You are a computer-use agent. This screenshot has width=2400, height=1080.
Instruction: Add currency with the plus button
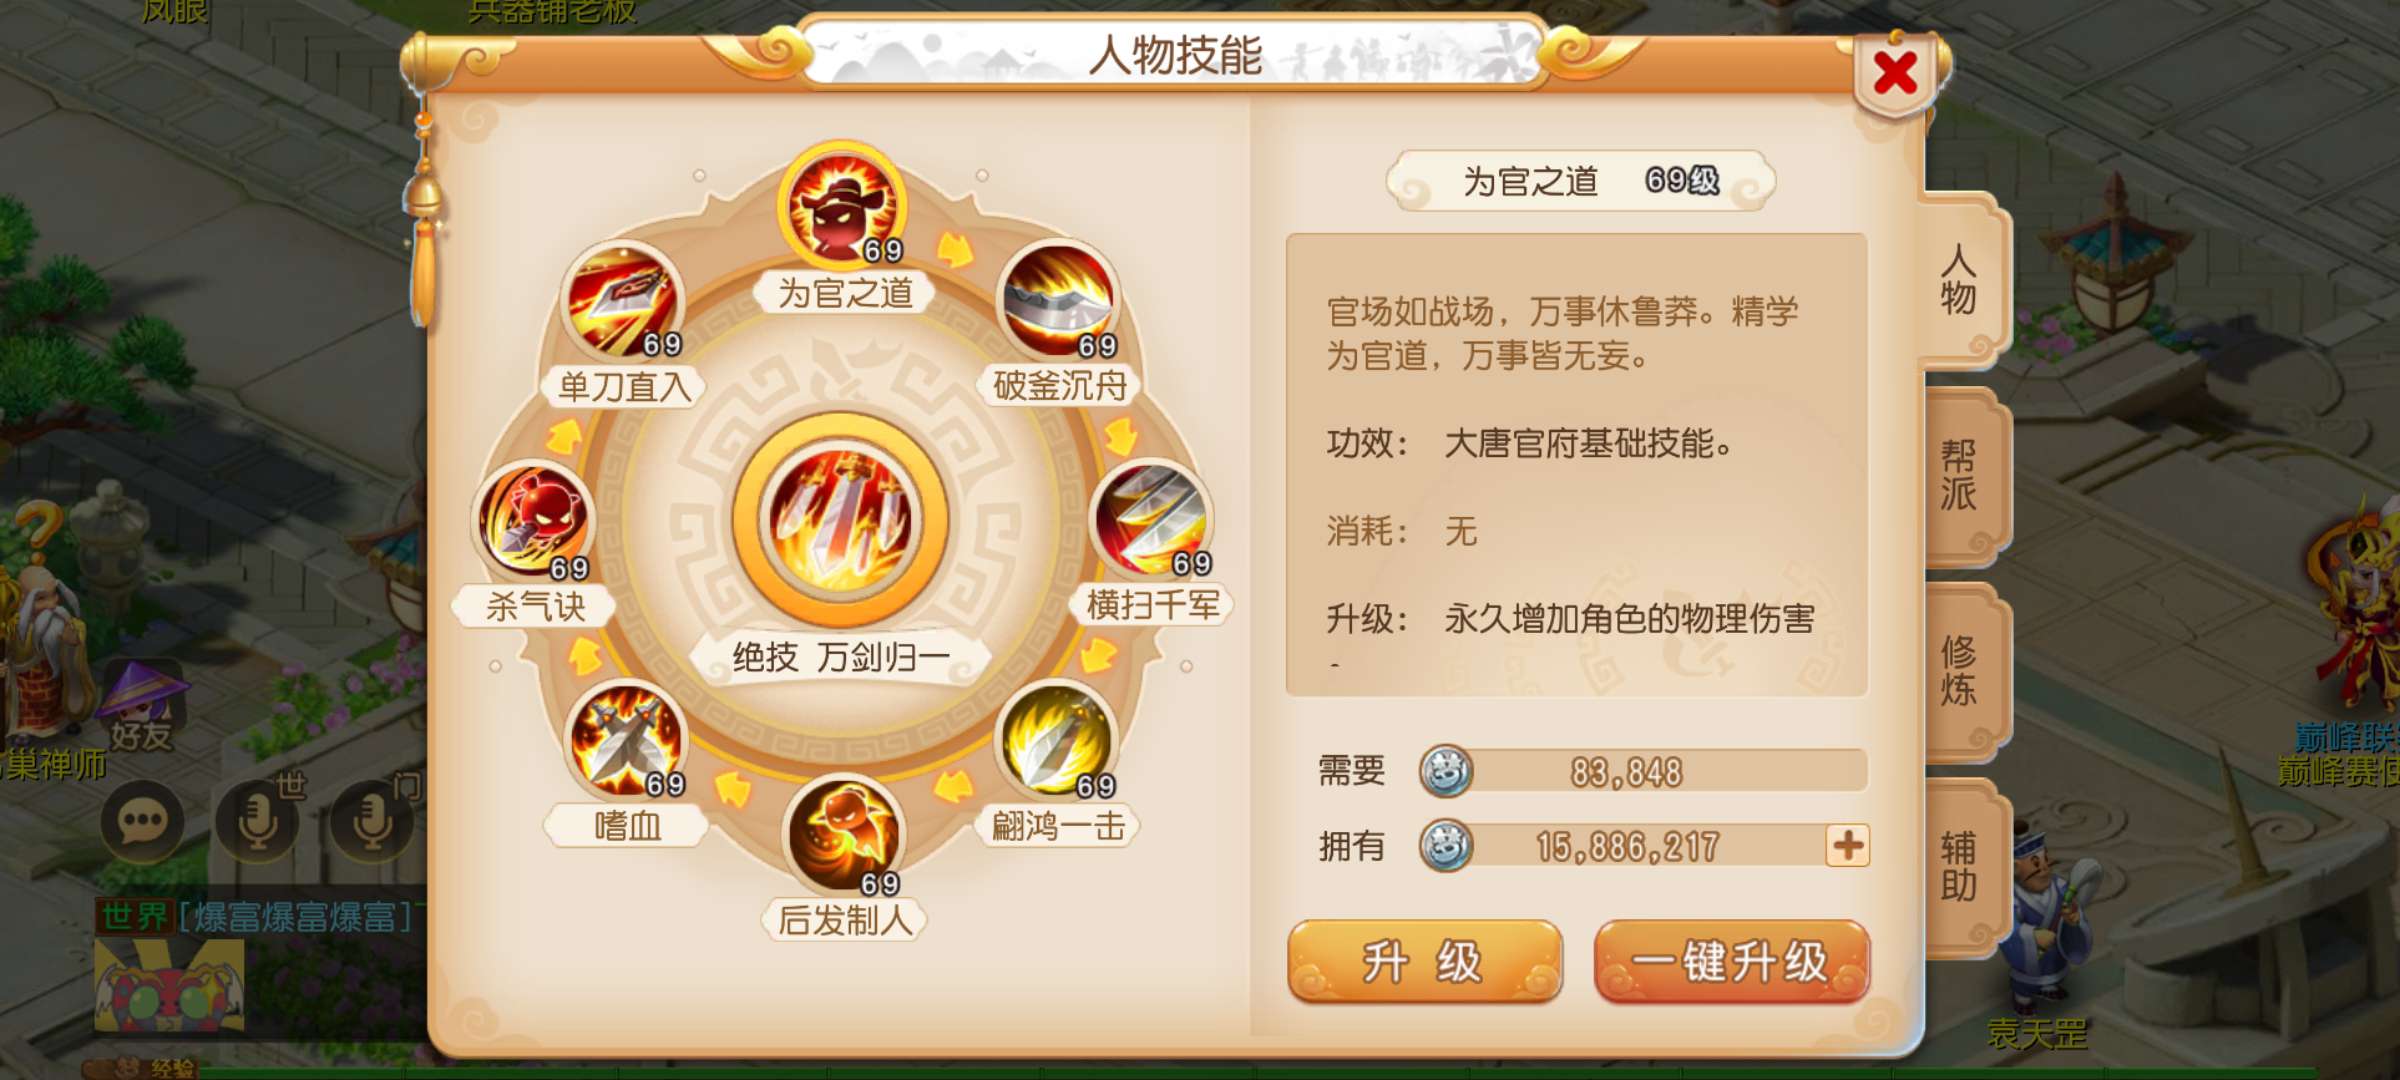click(1847, 846)
